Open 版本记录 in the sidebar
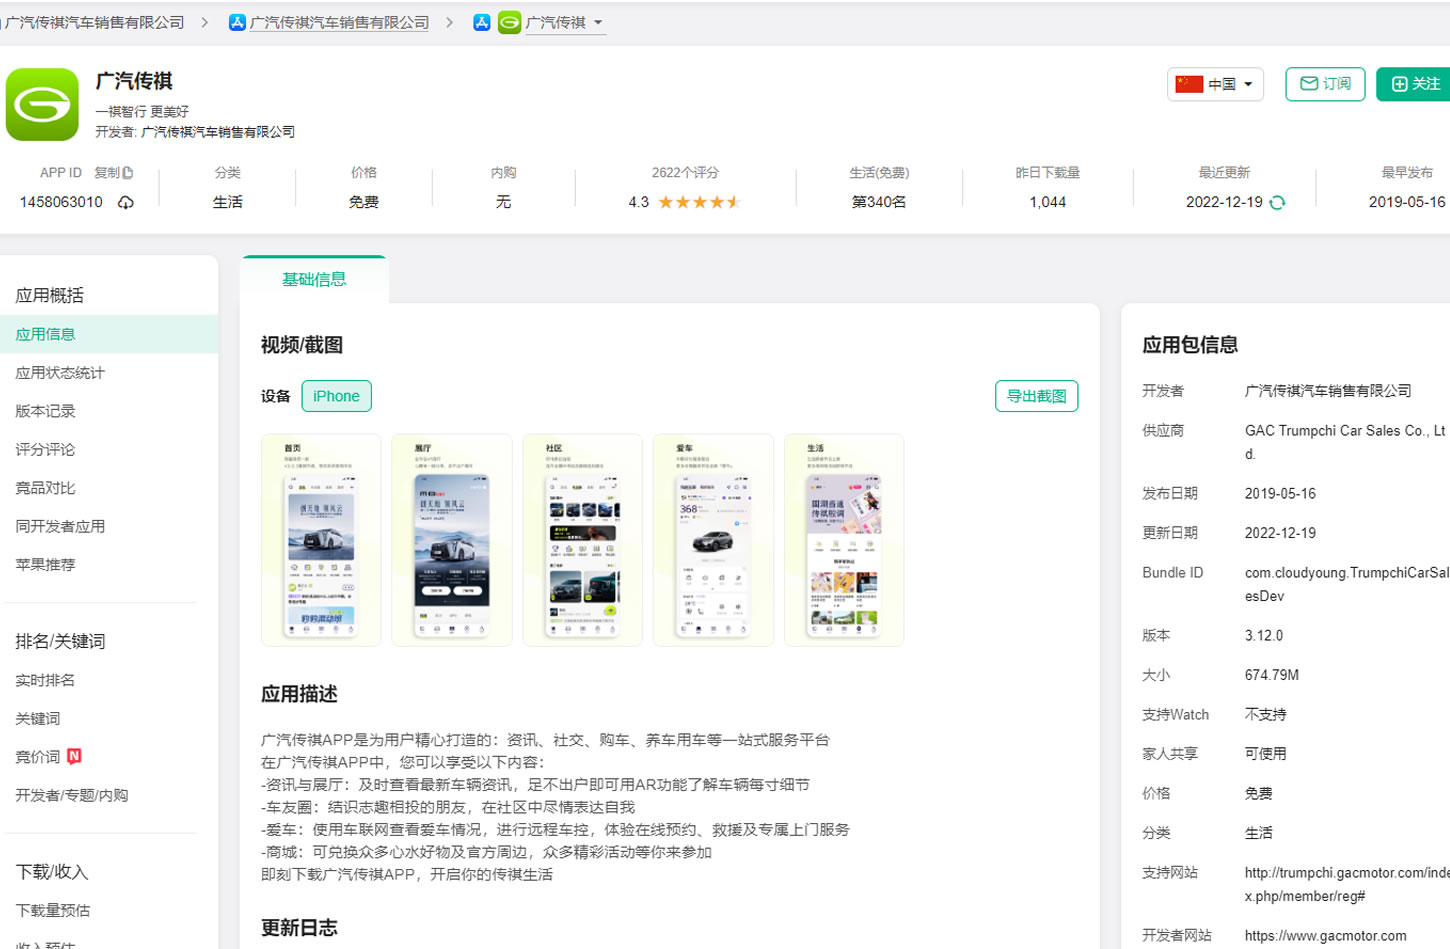This screenshot has width=1450, height=949. pyautogui.click(x=45, y=411)
